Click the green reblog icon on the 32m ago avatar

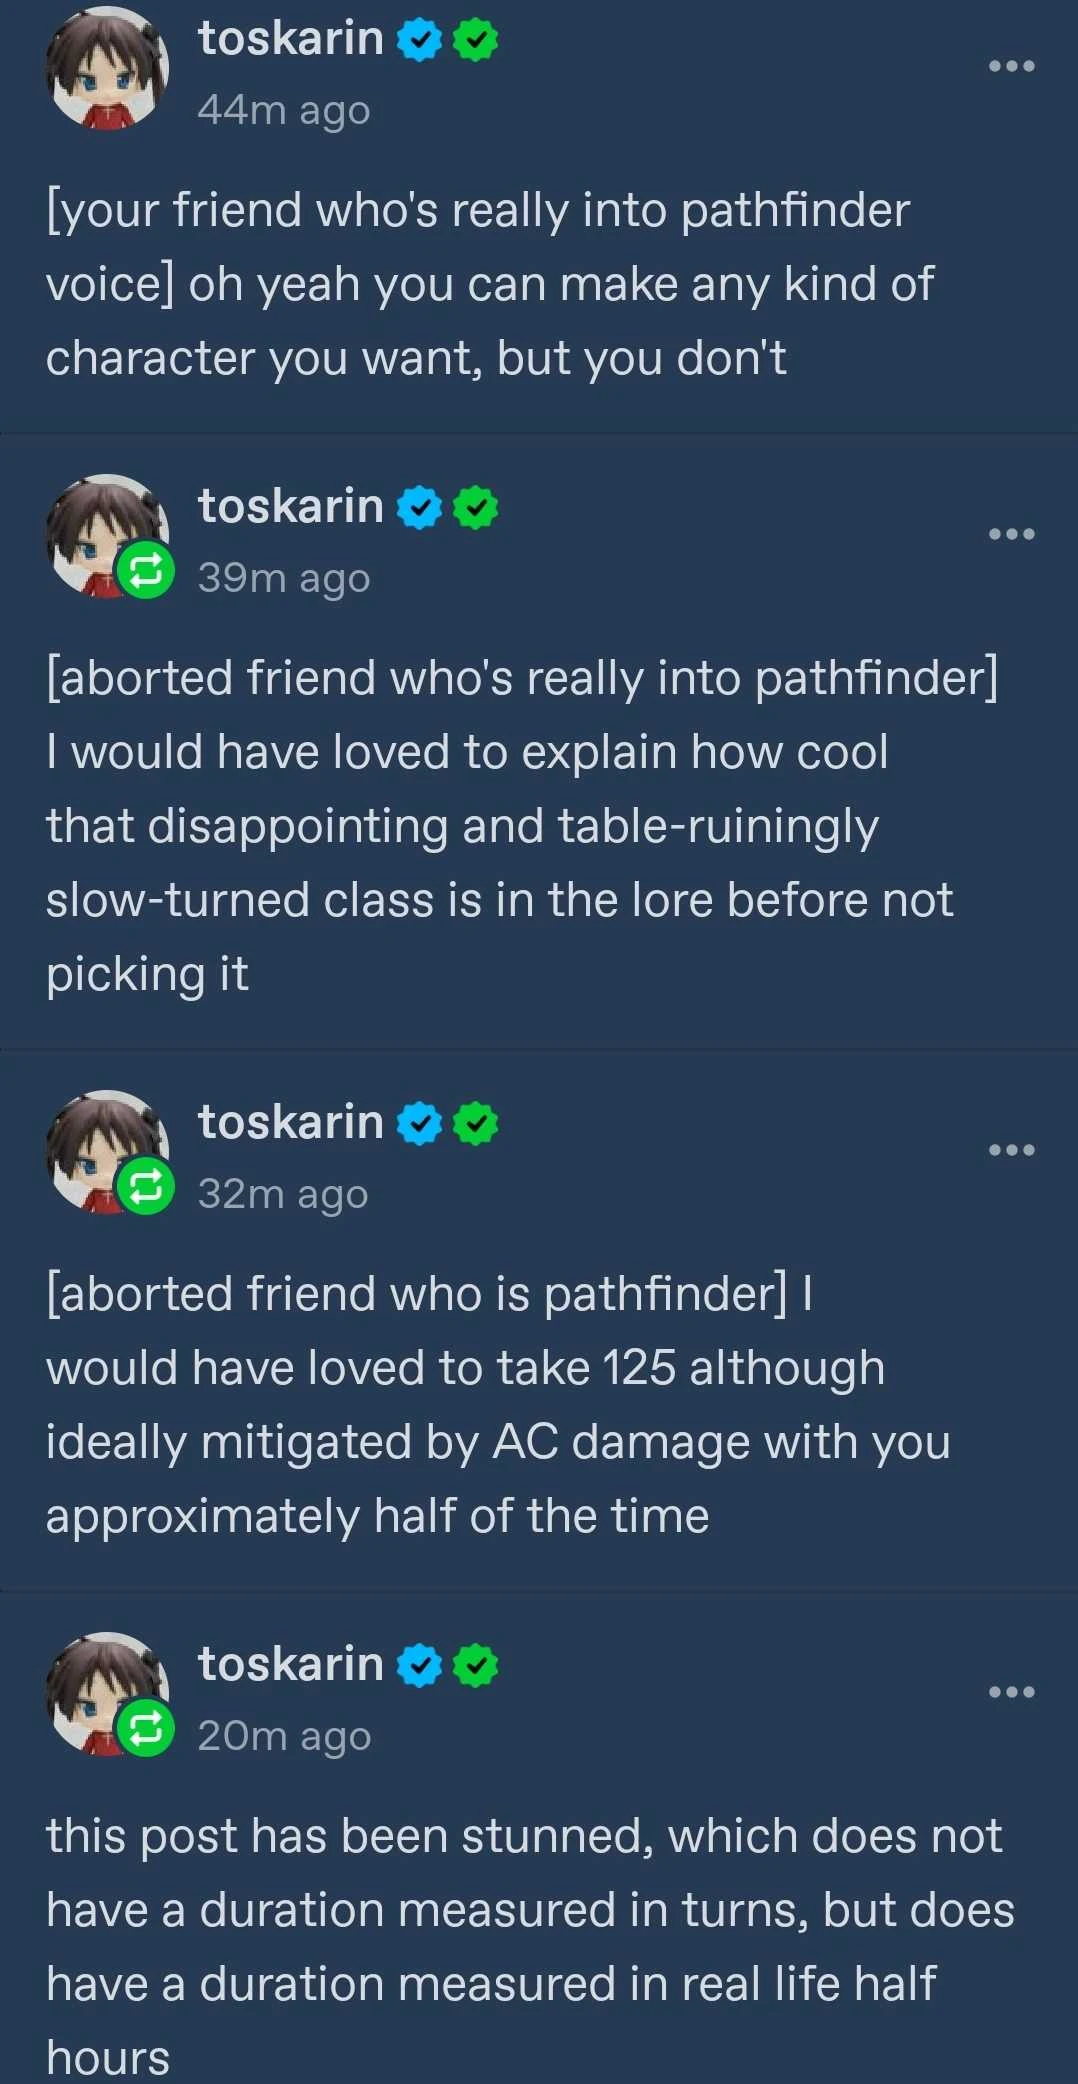click(x=146, y=1188)
